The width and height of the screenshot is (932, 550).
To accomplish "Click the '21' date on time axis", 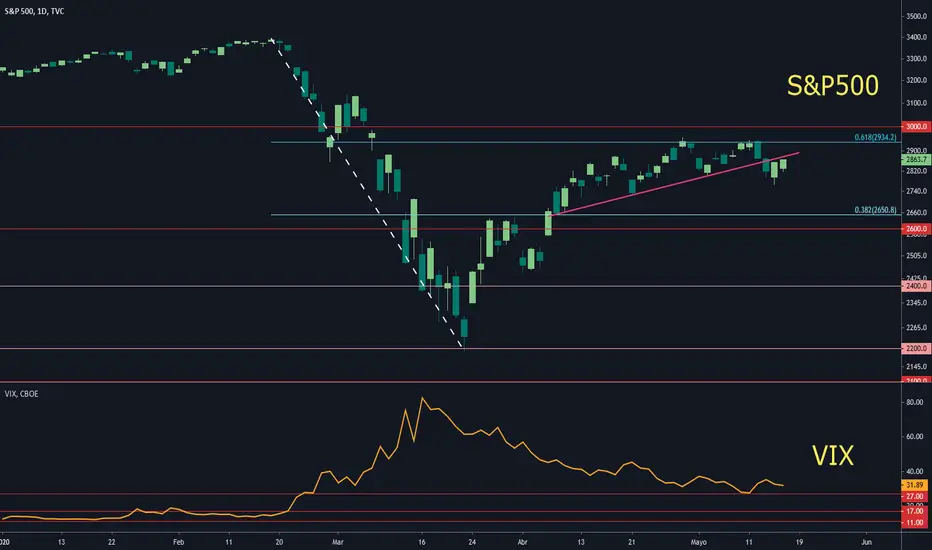I will tap(631, 542).
